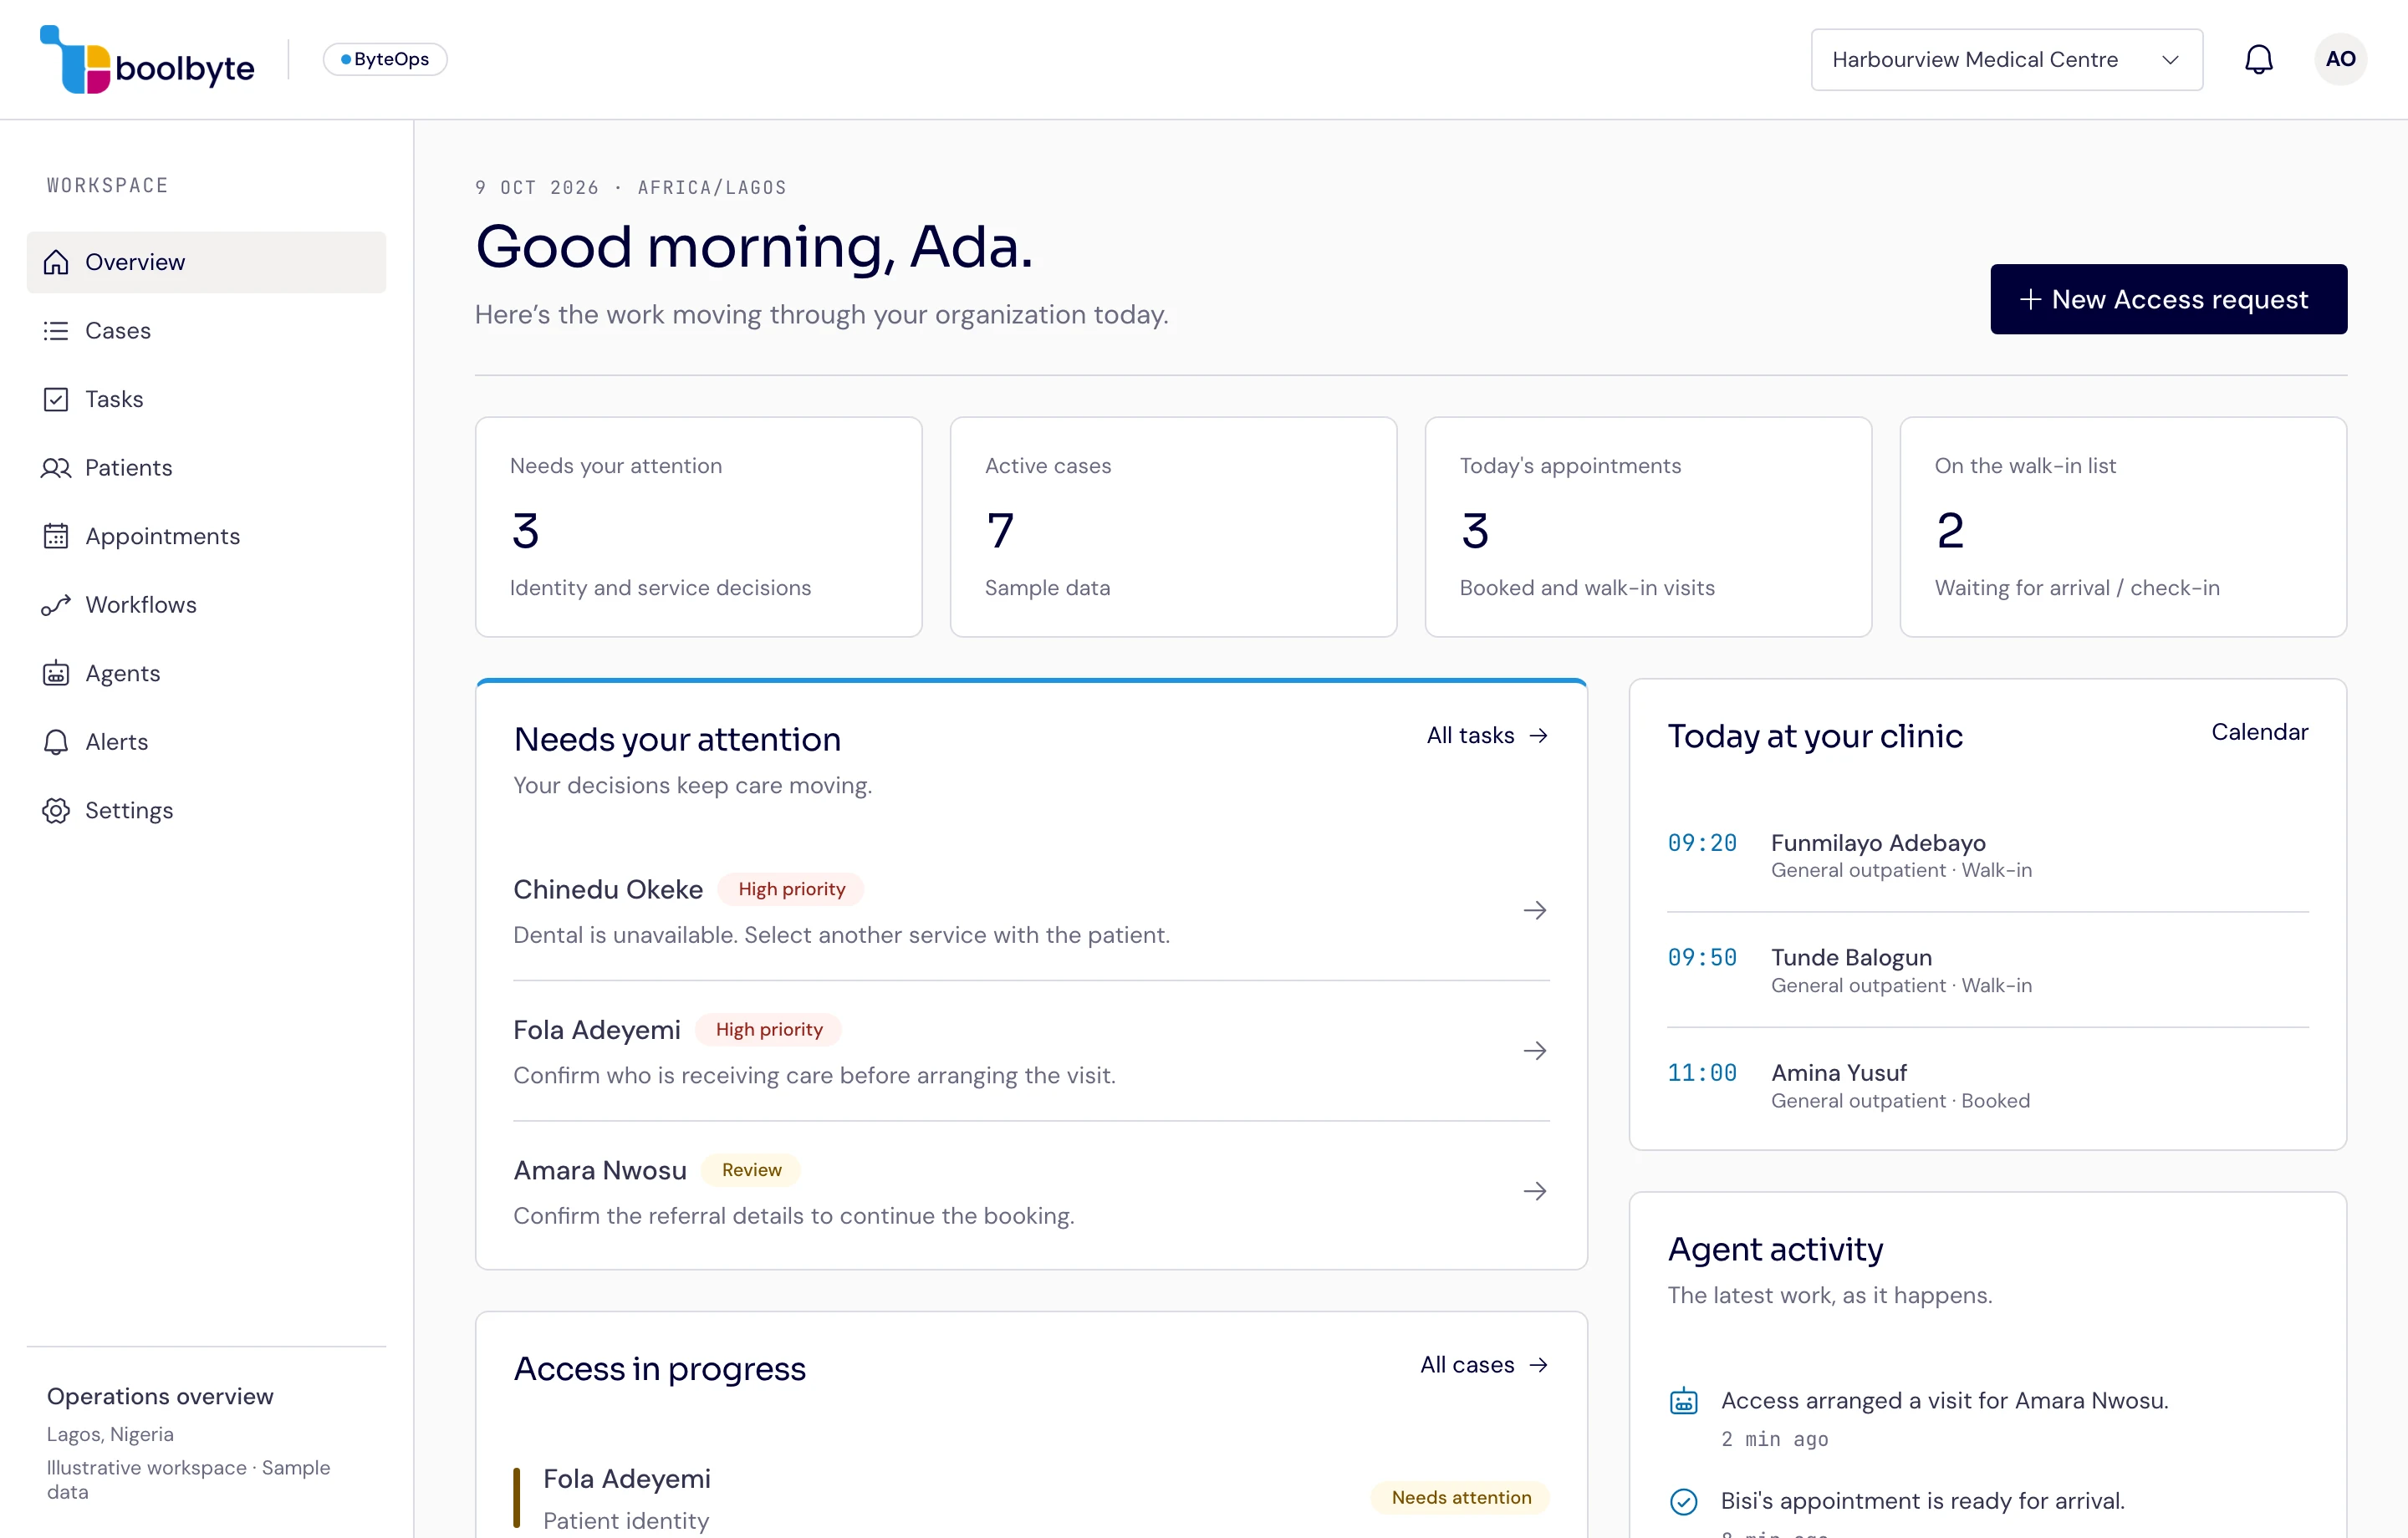The width and height of the screenshot is (2408, 1538).
Task: Open Workflows in the sidebar
Action: [206, 605]
